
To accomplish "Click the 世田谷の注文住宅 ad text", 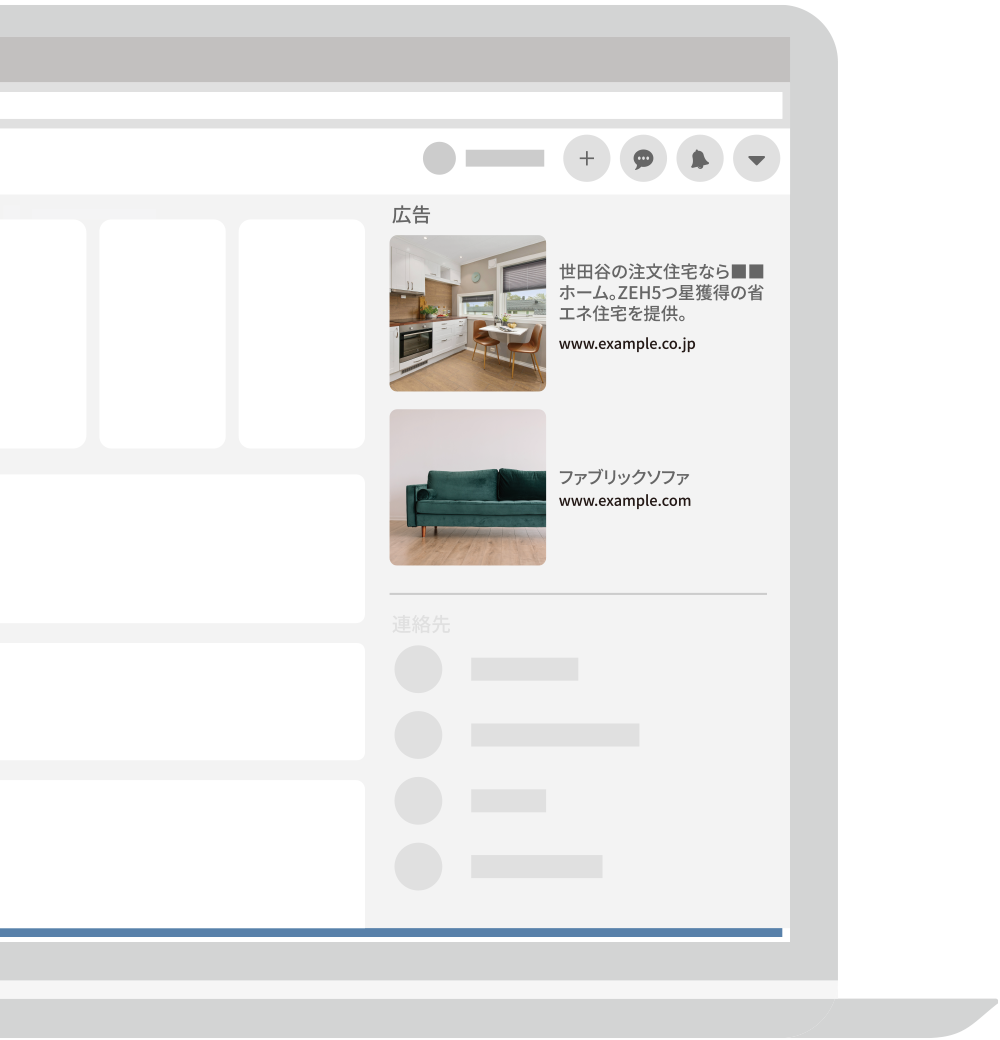I will [x=661, y=292].
